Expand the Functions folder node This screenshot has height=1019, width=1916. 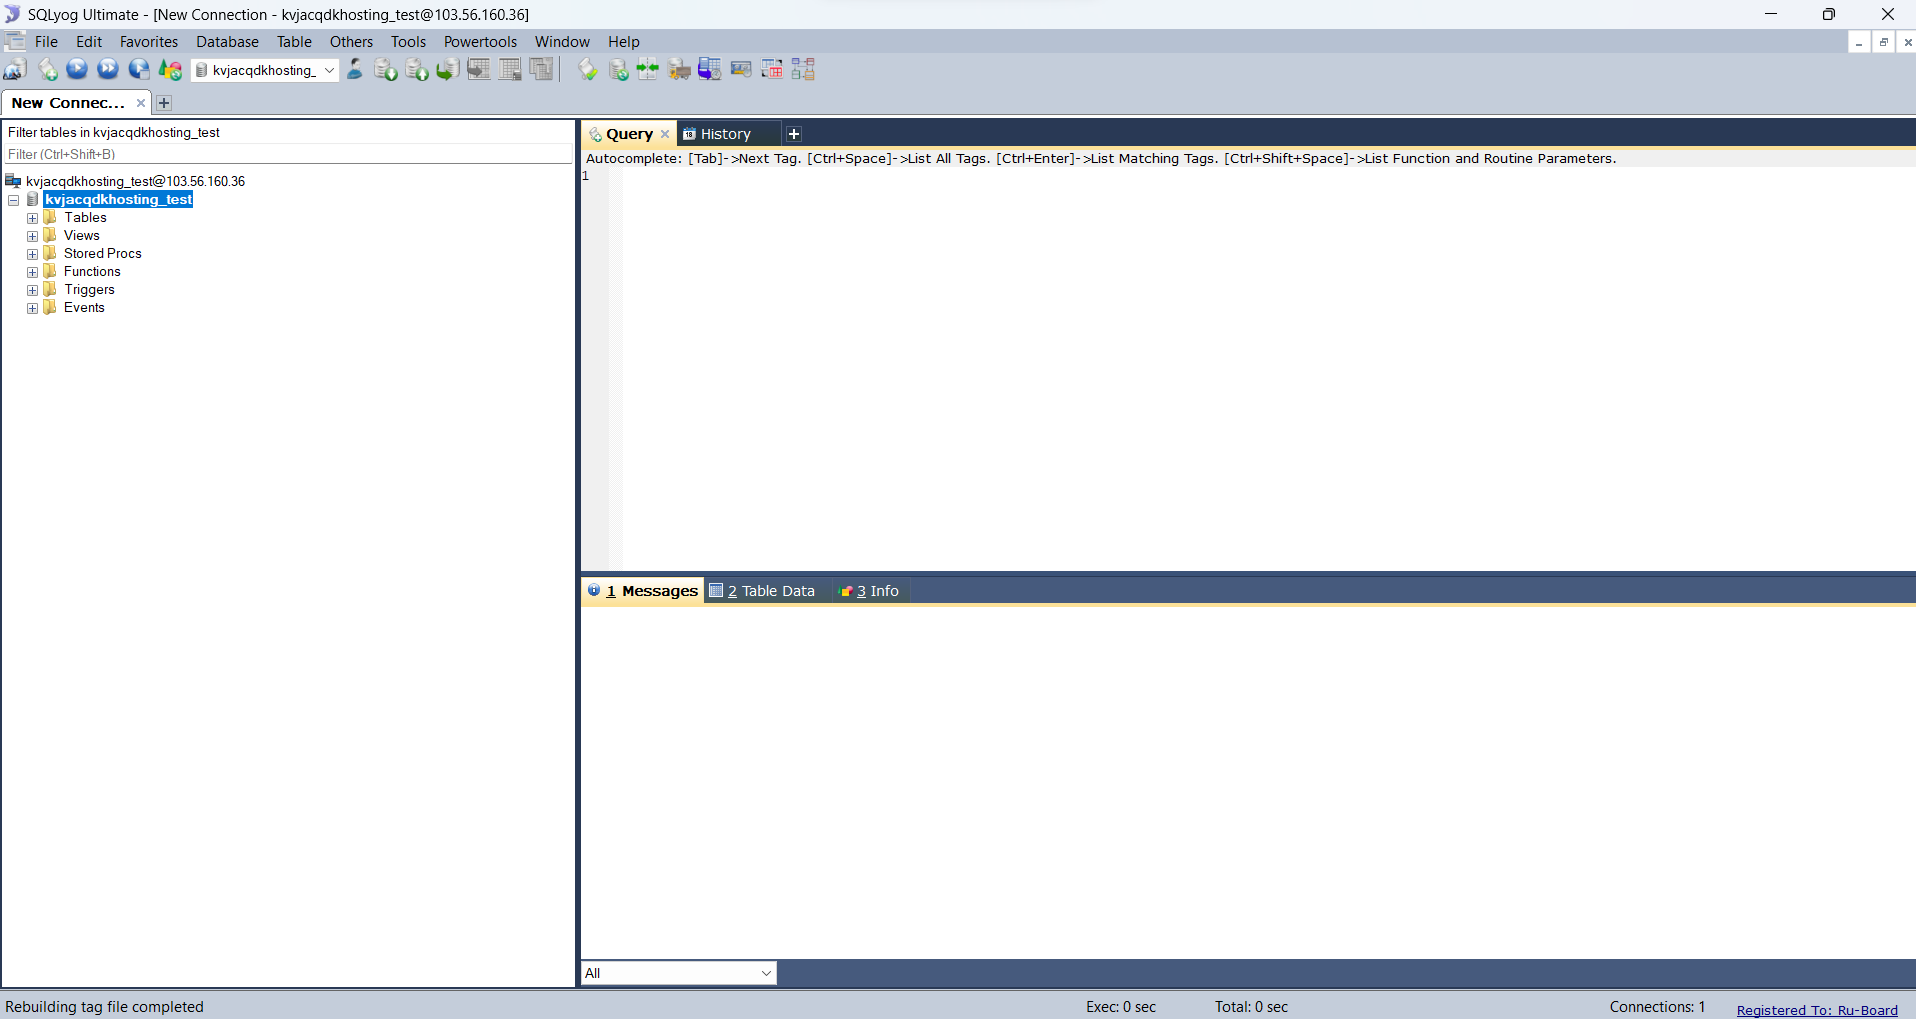coord(32,273)
